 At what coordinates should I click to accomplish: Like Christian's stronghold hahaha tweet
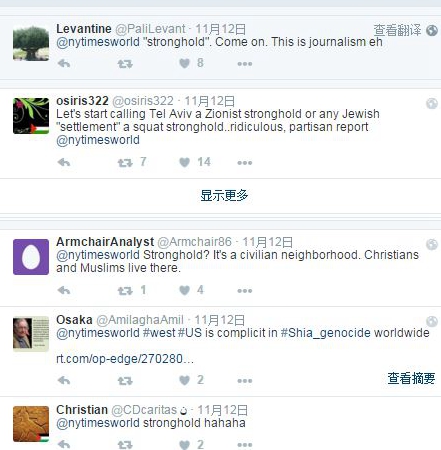click(x=184, y=445)
